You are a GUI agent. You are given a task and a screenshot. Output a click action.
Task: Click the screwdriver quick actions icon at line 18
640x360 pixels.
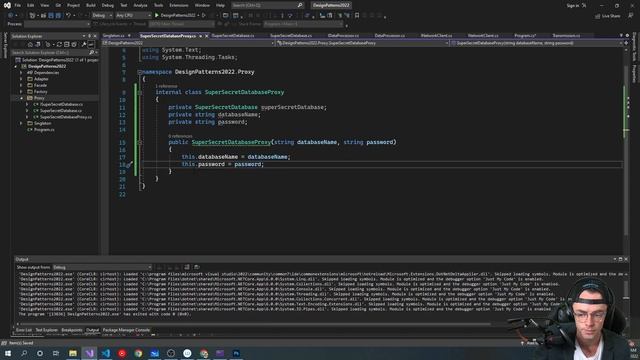pos(129,164)
